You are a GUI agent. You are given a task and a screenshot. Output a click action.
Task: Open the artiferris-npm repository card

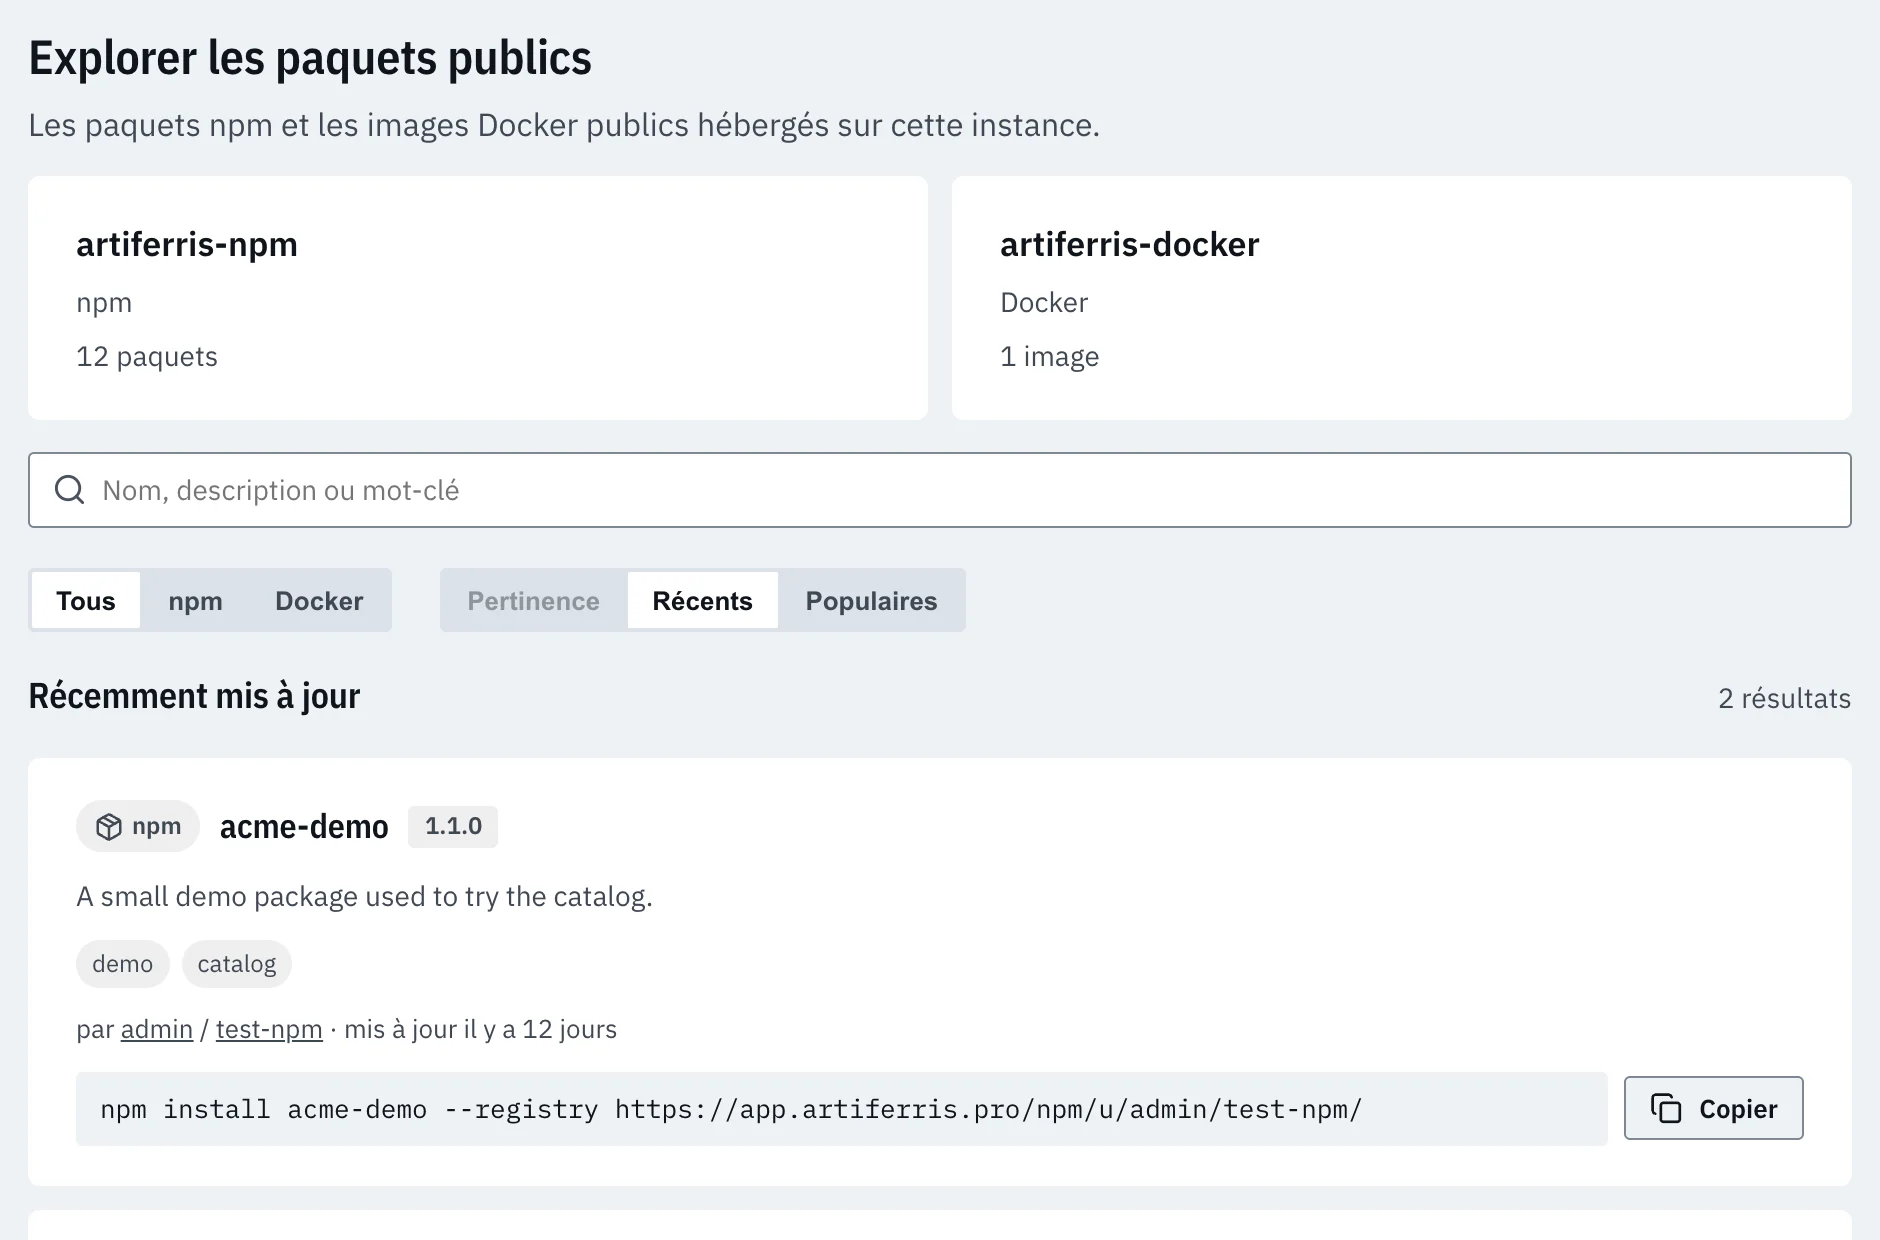pyautogui.click(x=478, y=298)
